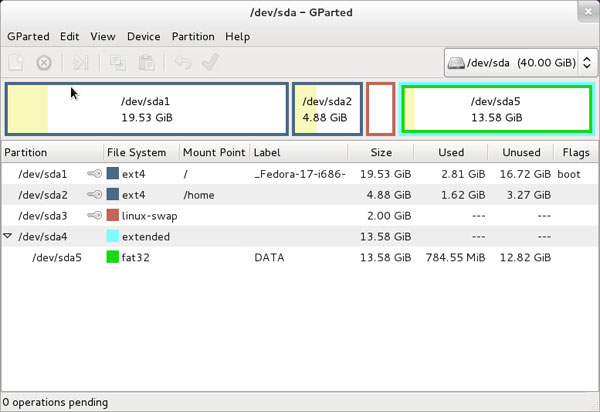Click the key lock icon for /dev/sda3

pos(94,215)
